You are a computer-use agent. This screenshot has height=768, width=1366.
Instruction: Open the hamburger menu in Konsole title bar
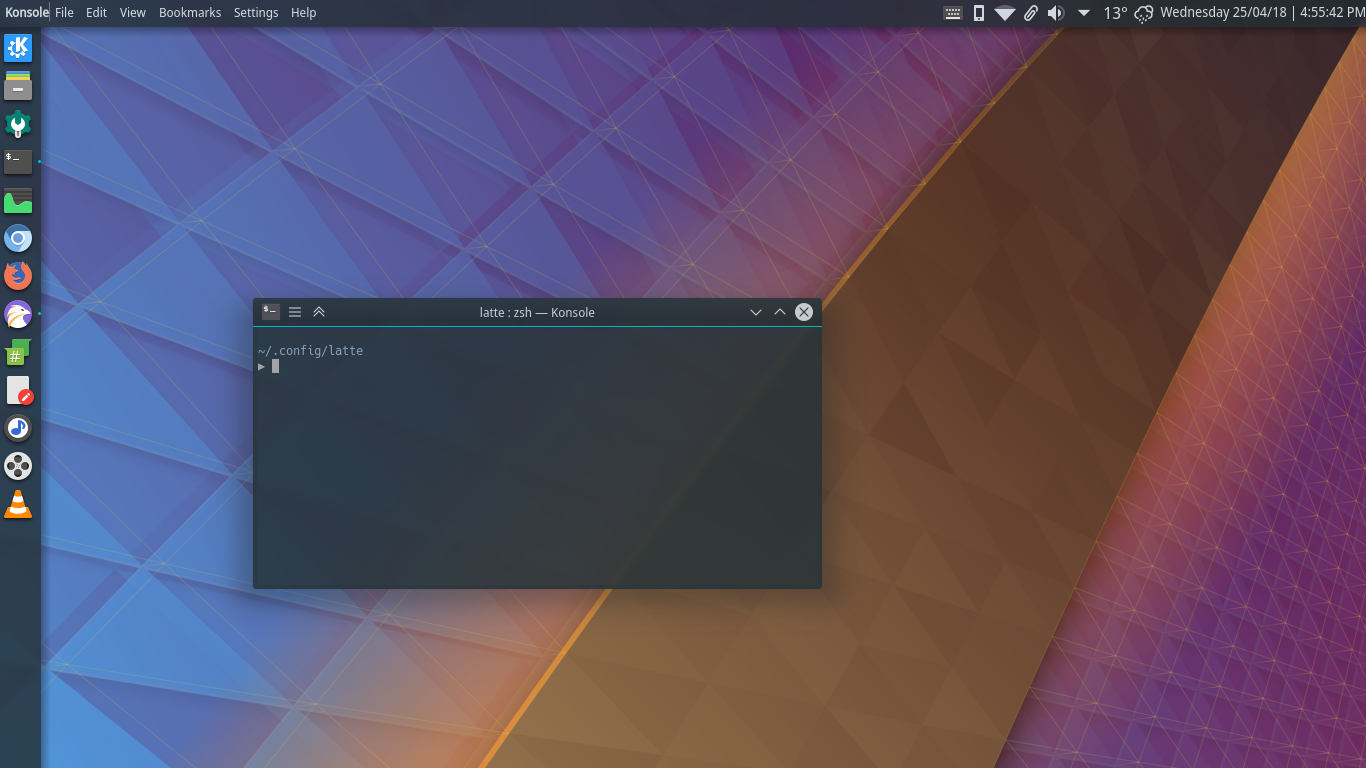[x=295, y=312]
